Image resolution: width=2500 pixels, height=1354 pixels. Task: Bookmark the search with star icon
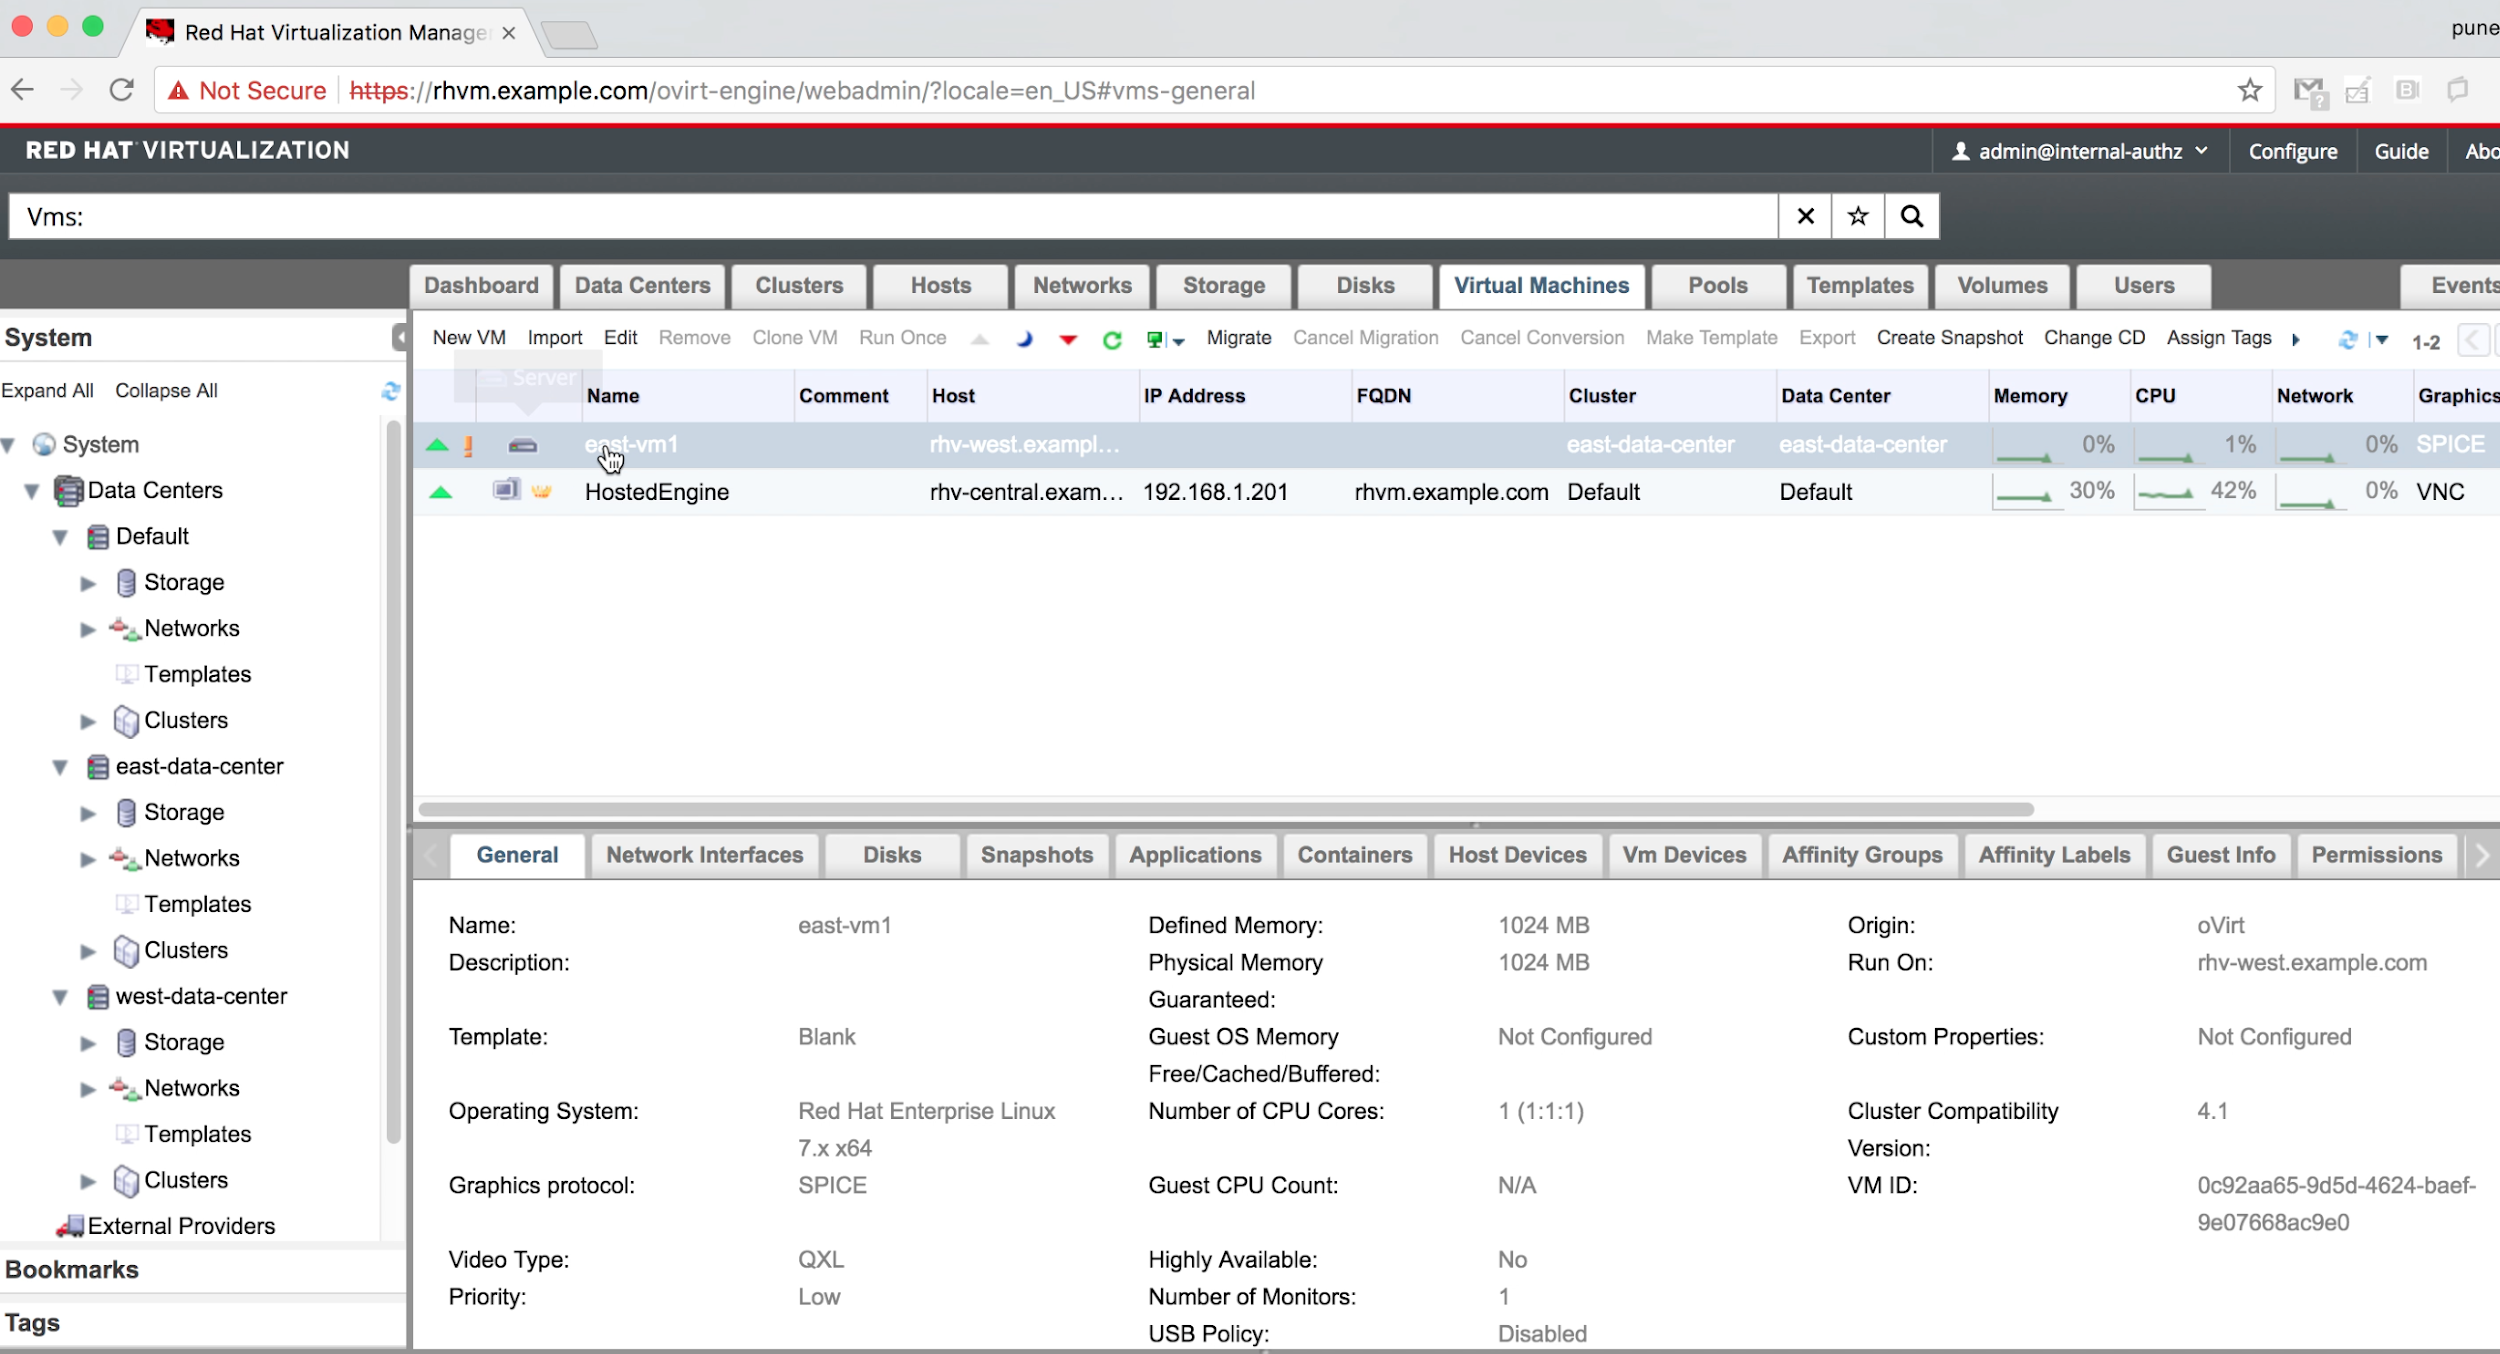coord(1858,216)
